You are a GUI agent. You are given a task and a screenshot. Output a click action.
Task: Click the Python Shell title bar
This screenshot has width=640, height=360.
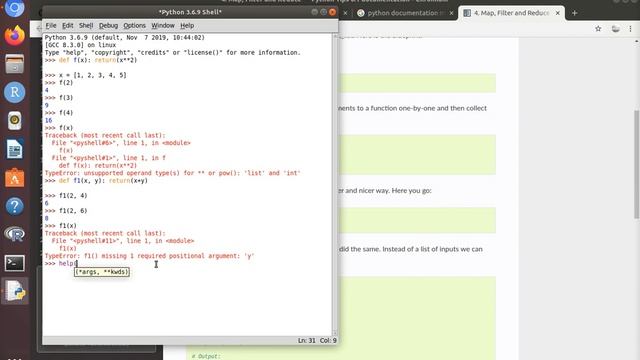[x=190, y=12]
